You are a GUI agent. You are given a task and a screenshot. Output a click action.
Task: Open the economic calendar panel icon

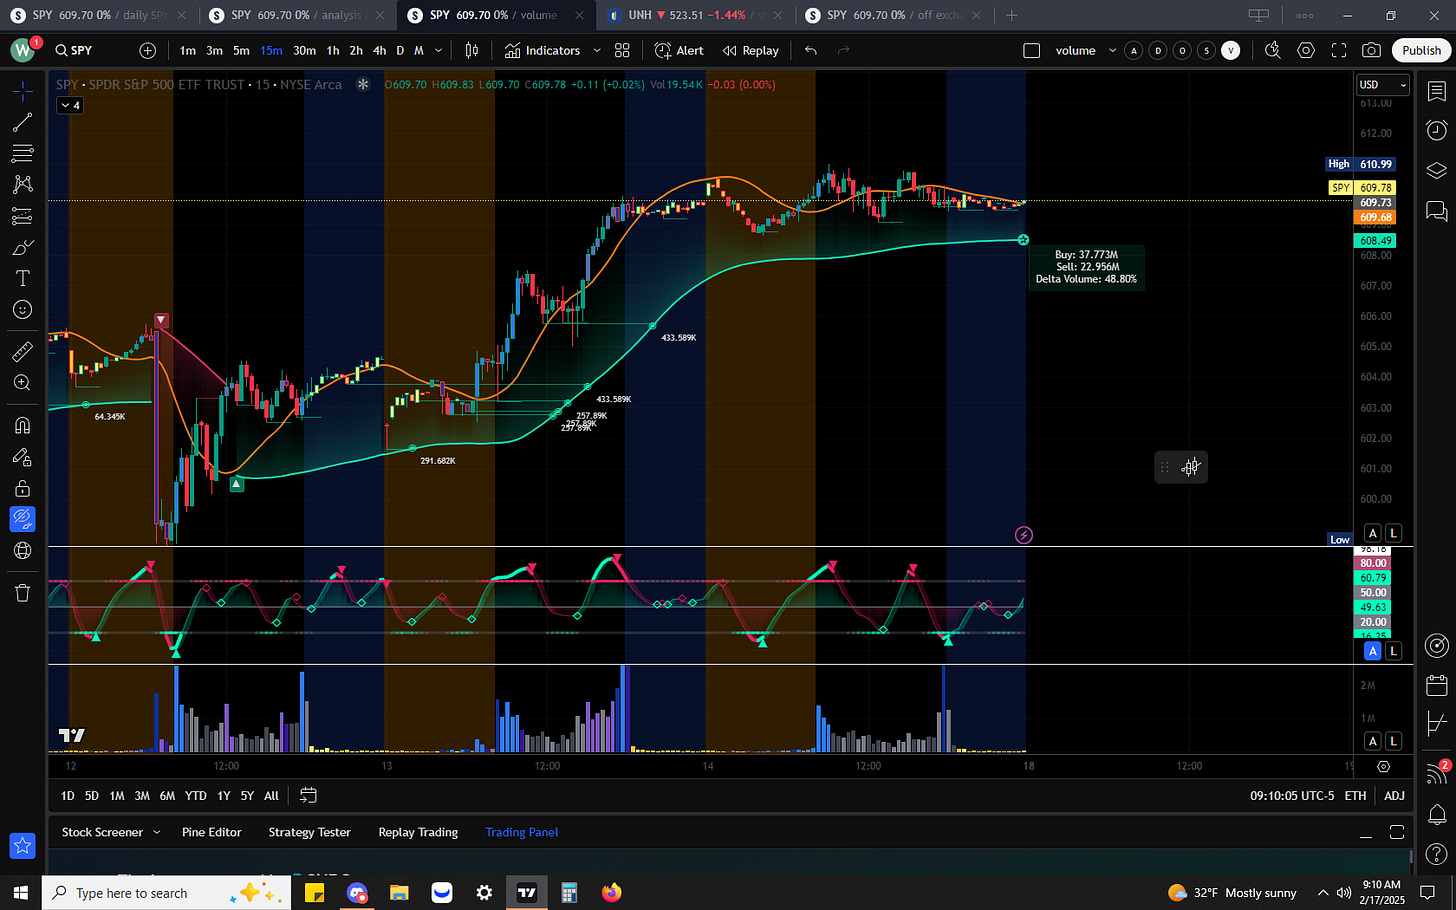tap(1436, 685)
